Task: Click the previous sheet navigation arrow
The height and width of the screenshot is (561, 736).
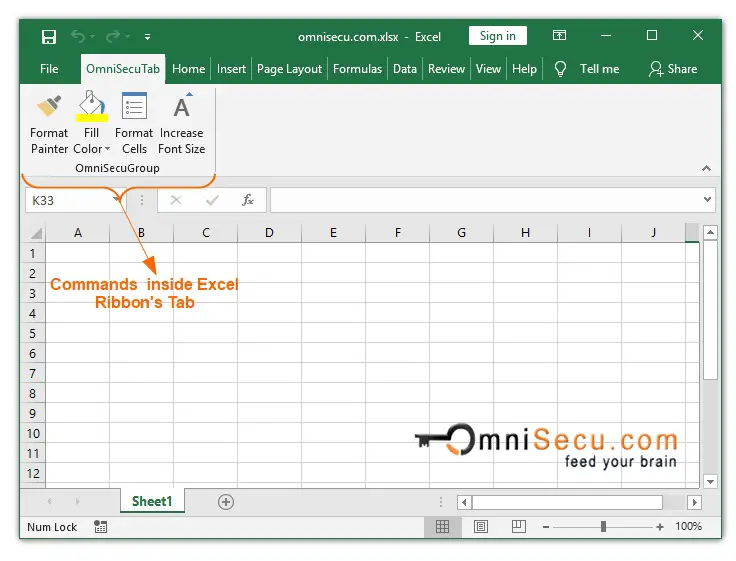Action: (49, 502)
